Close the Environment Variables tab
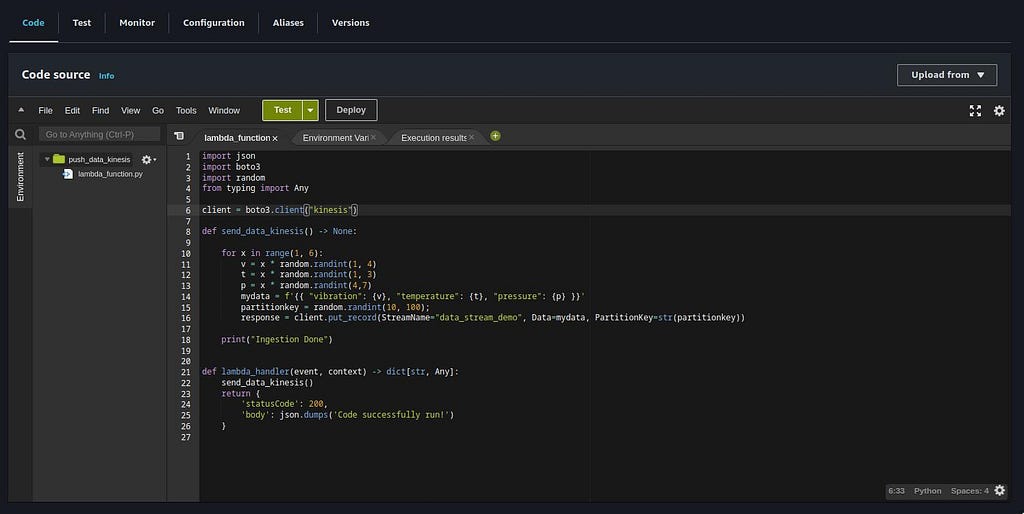Image resolution: width=1024 pixels, height=514 pixels. click(x=373, y=137)
